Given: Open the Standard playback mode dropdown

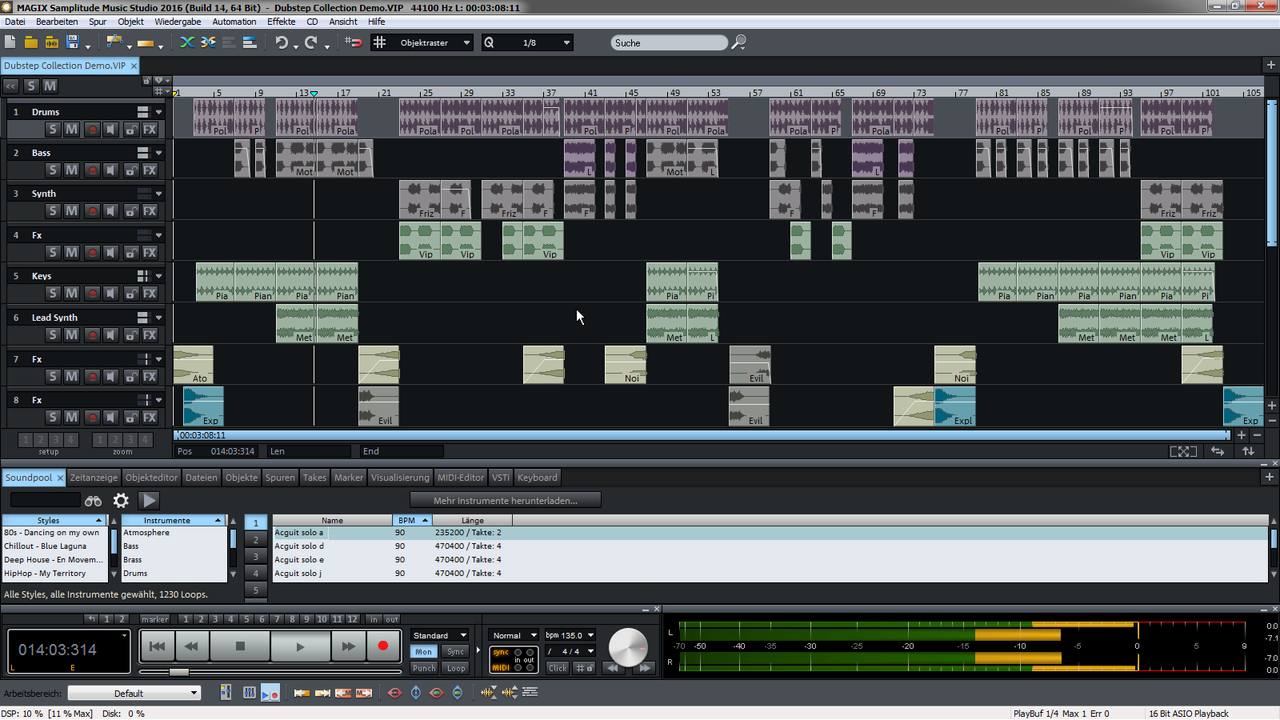Looking at the screenshot, I should click(440, 635).
